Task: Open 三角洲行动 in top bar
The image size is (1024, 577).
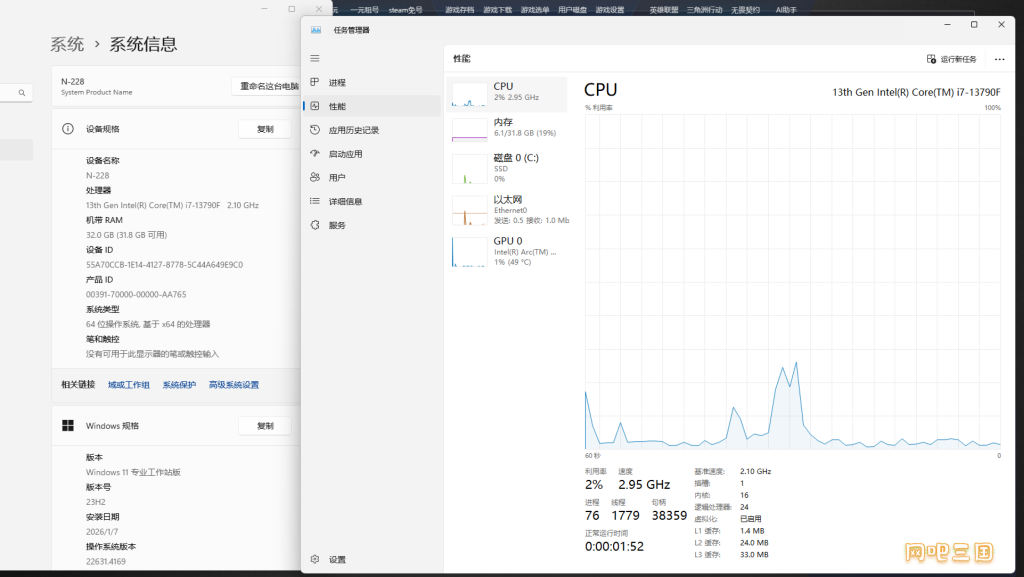Action: click(x=704, y=10)
